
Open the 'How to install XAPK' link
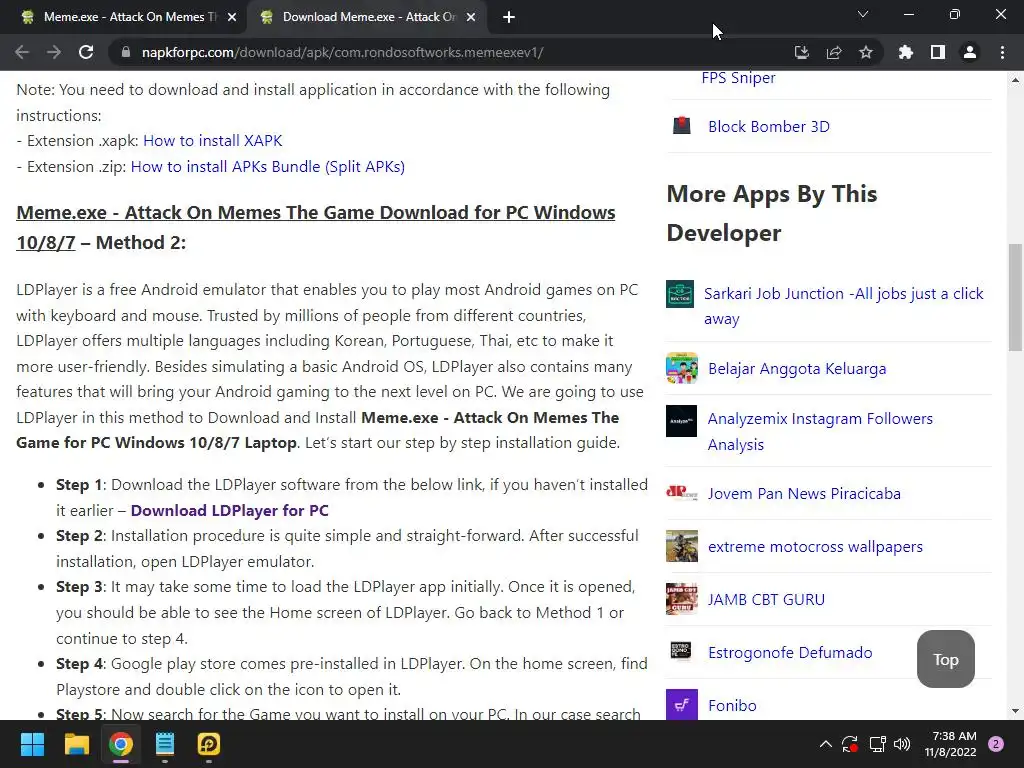212,140
